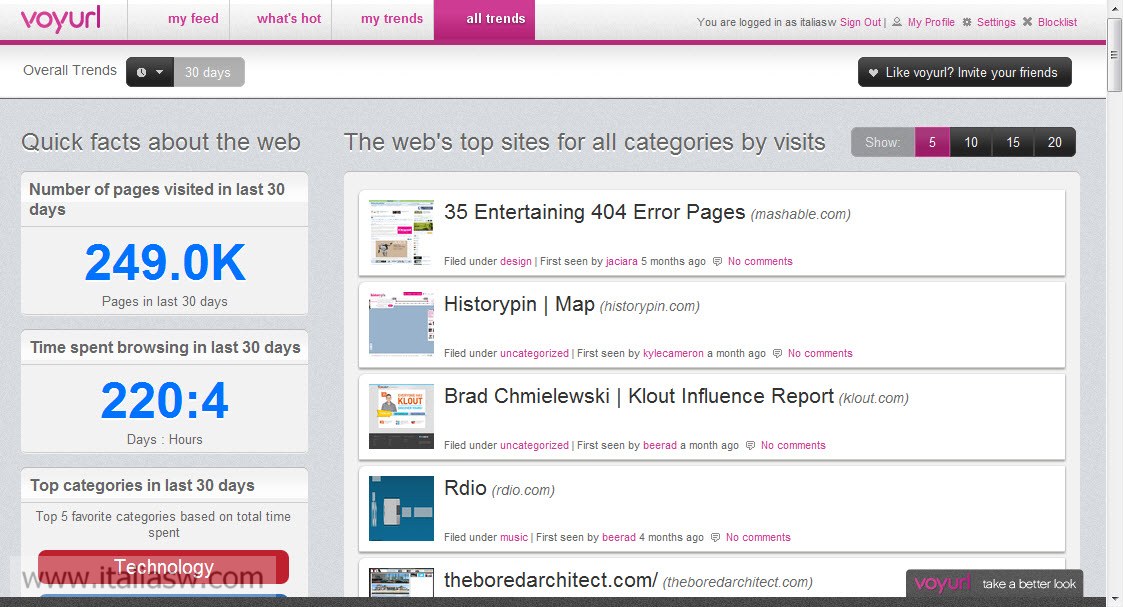Show 10 top sites
The width and height of the screenshot is (1123, 607).
click(x=970, y=142)
